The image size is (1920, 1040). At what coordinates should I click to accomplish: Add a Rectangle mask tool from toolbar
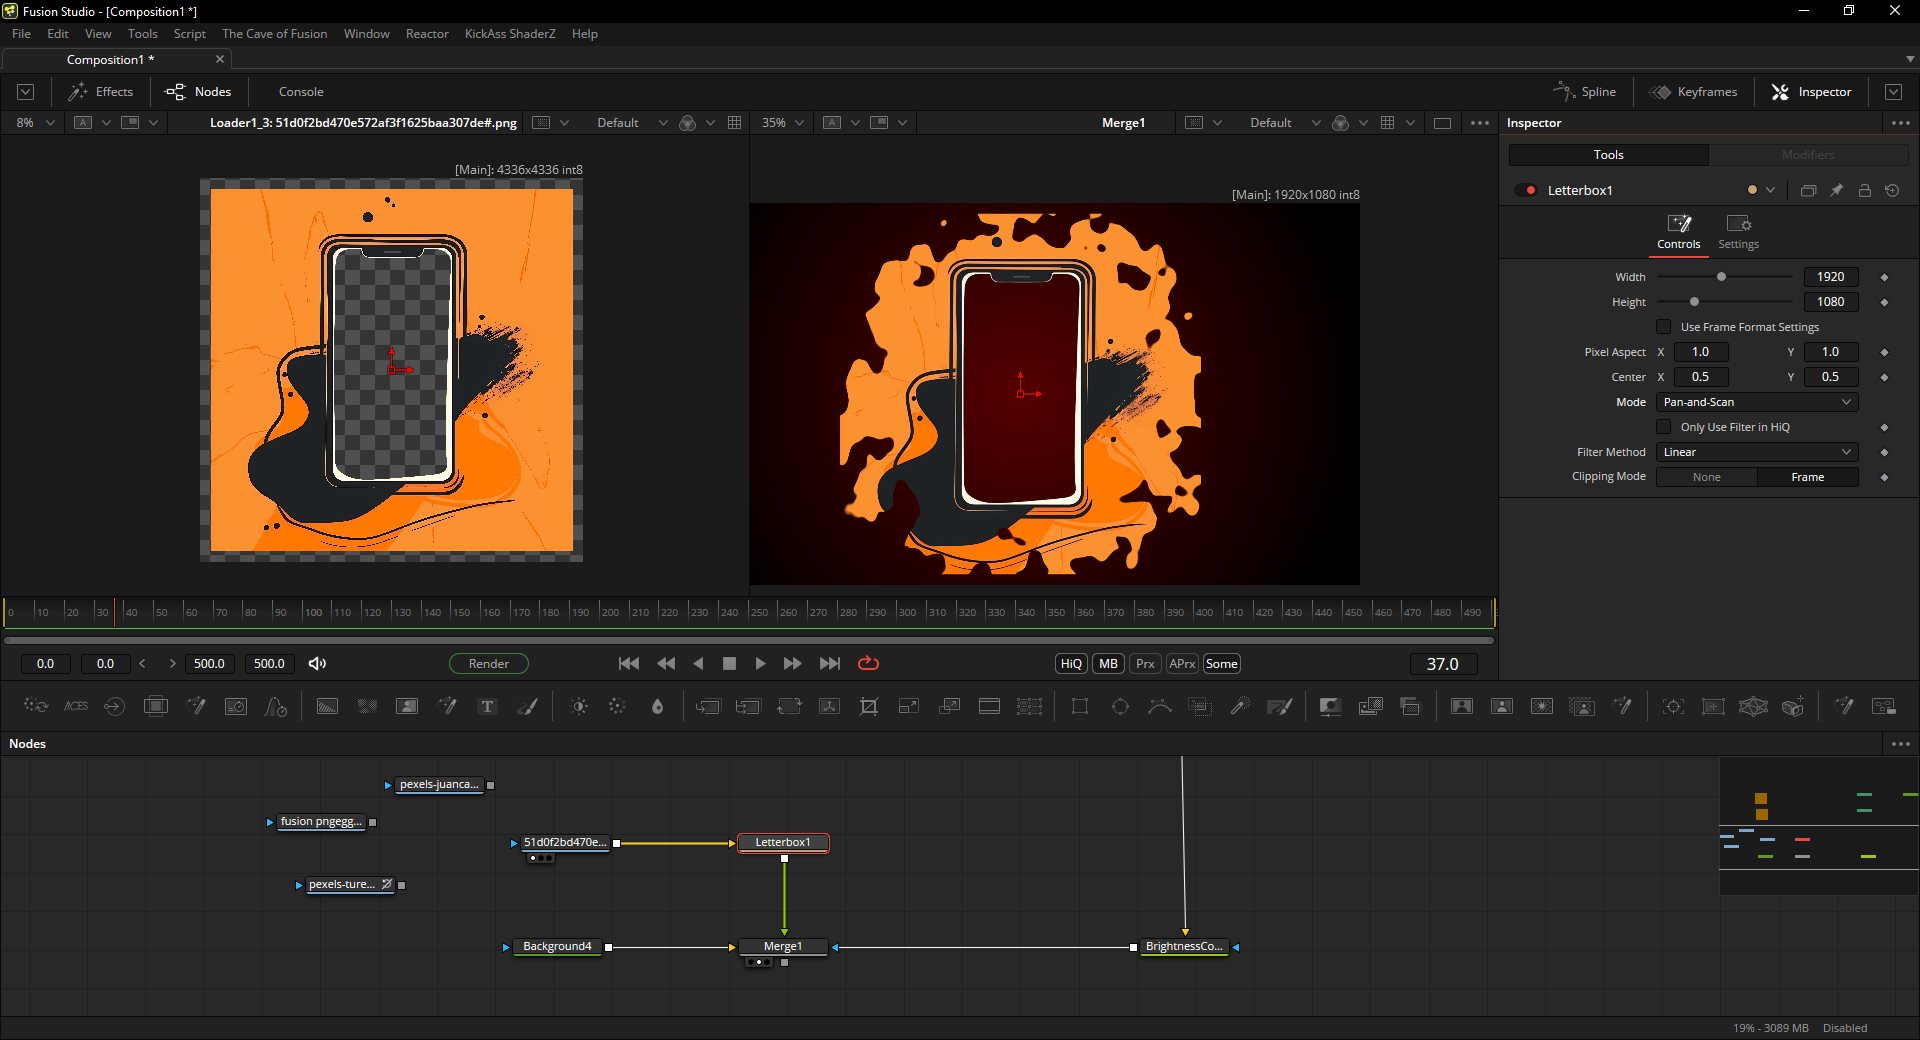click(x=1080, y=706)
